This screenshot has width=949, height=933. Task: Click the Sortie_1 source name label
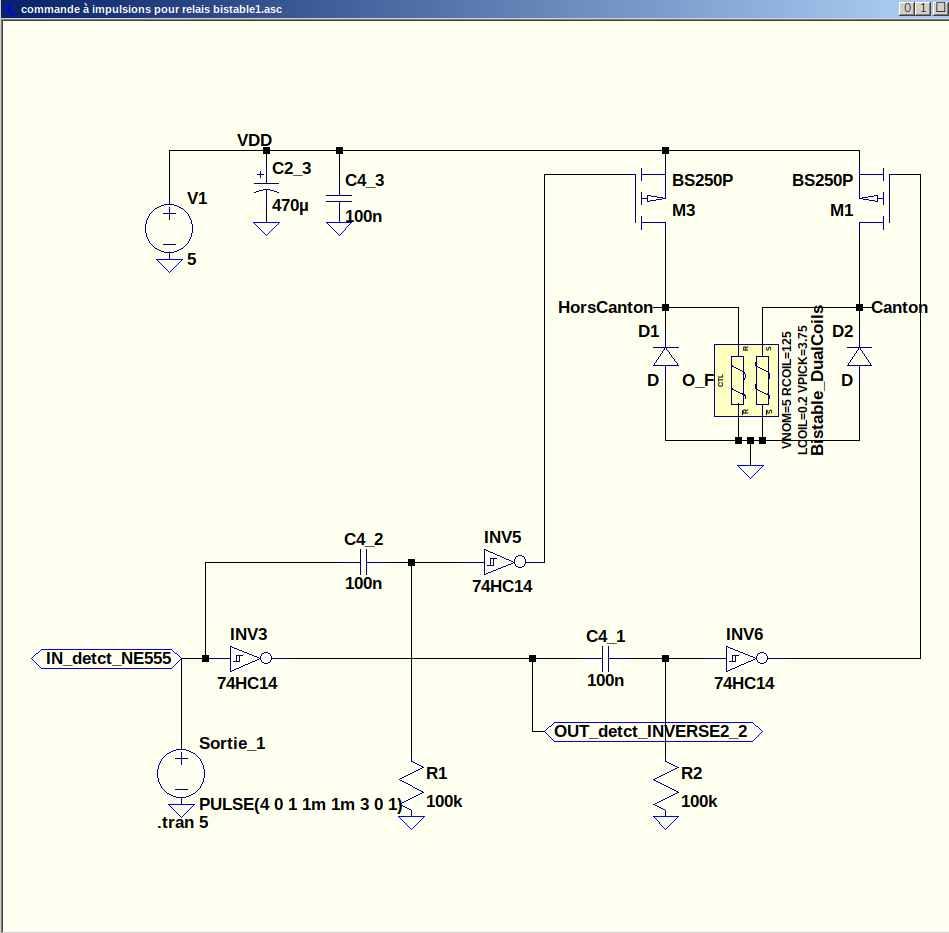(232, 743)
